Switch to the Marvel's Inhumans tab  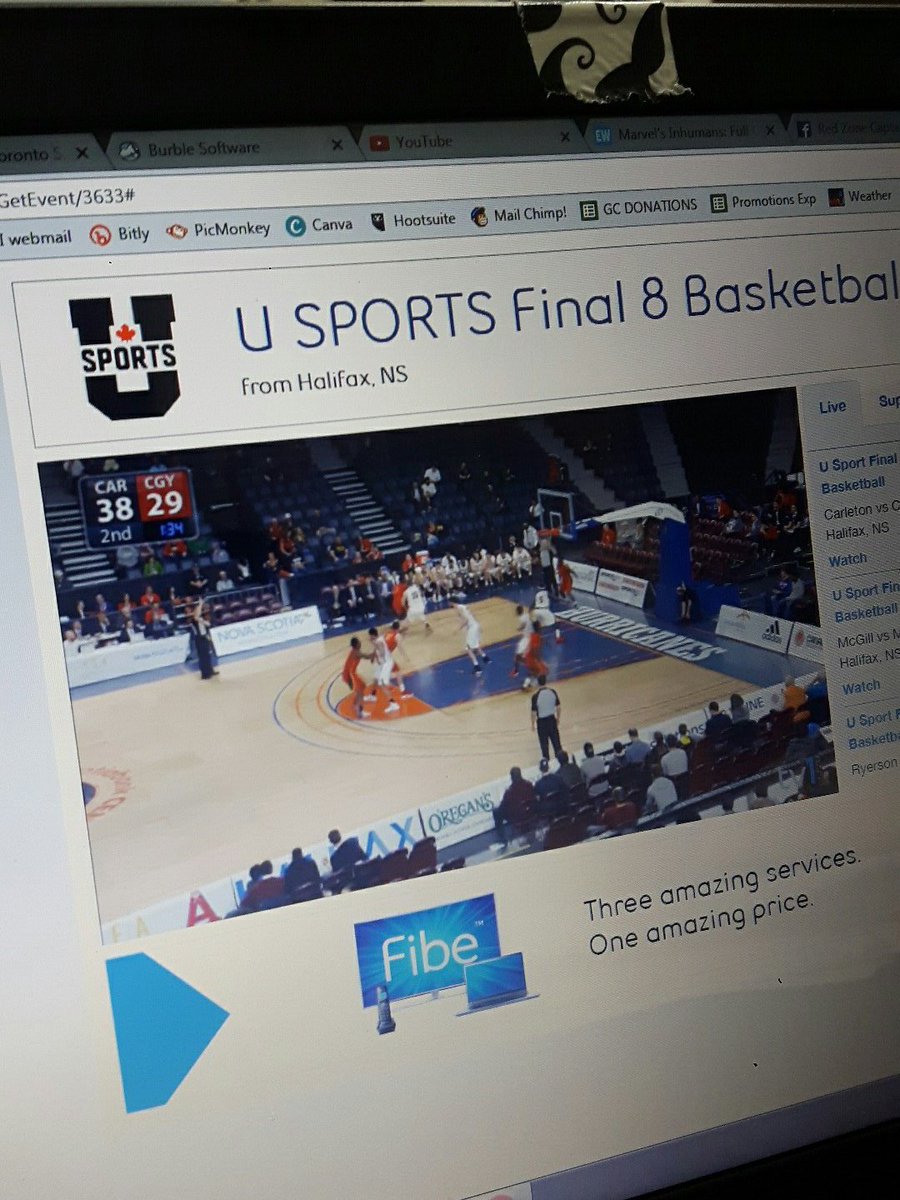pyautogui.click(x=684, y=131)
